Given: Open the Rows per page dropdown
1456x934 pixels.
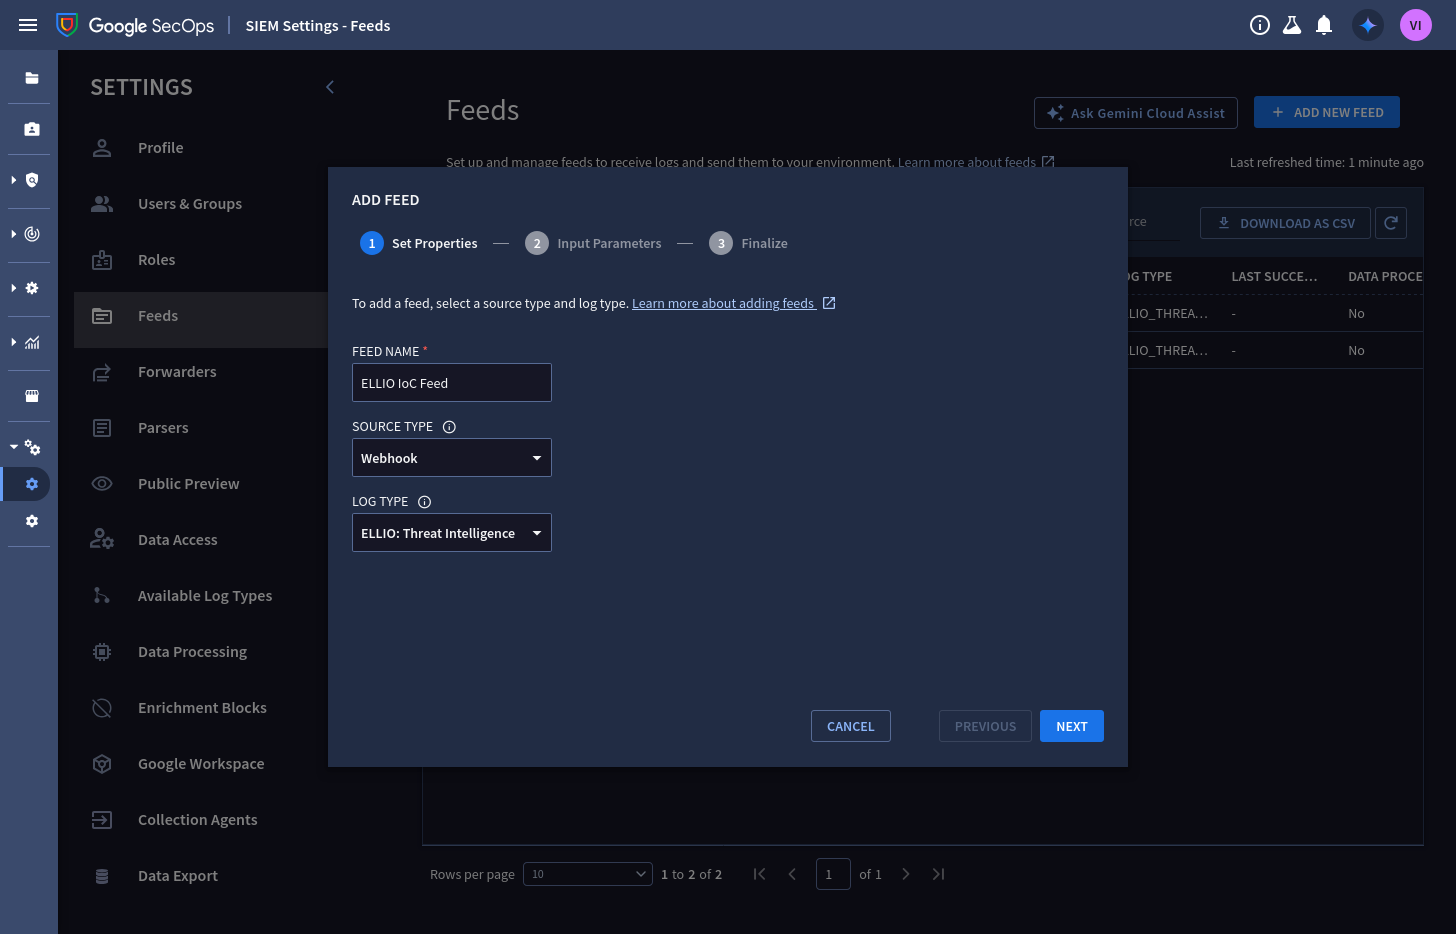Looking at the screenshot, I should [588, 874].
